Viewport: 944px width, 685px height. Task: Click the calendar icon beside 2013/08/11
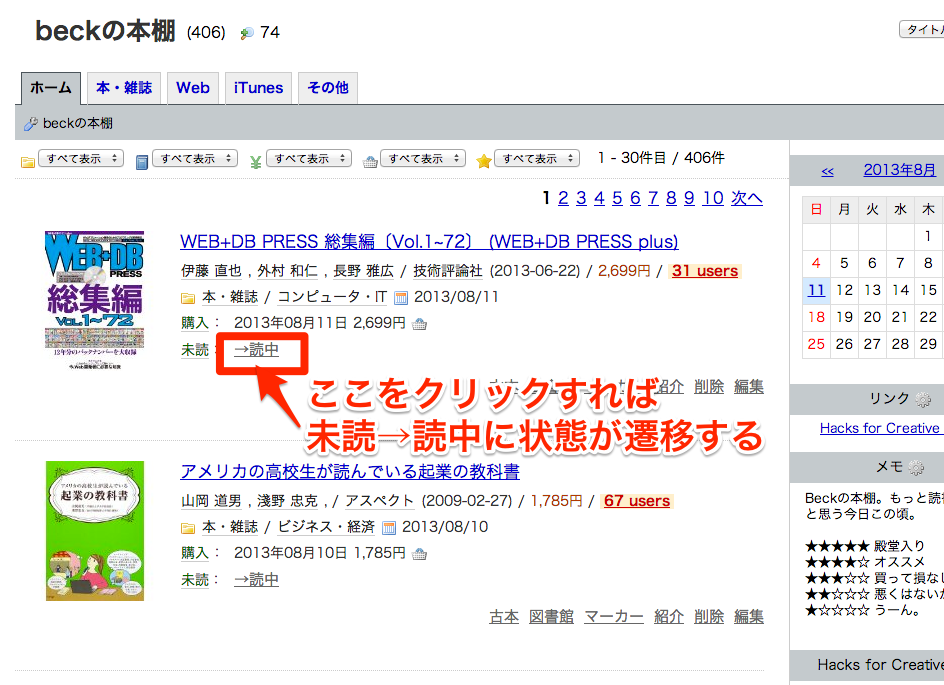tap(402, 297)
